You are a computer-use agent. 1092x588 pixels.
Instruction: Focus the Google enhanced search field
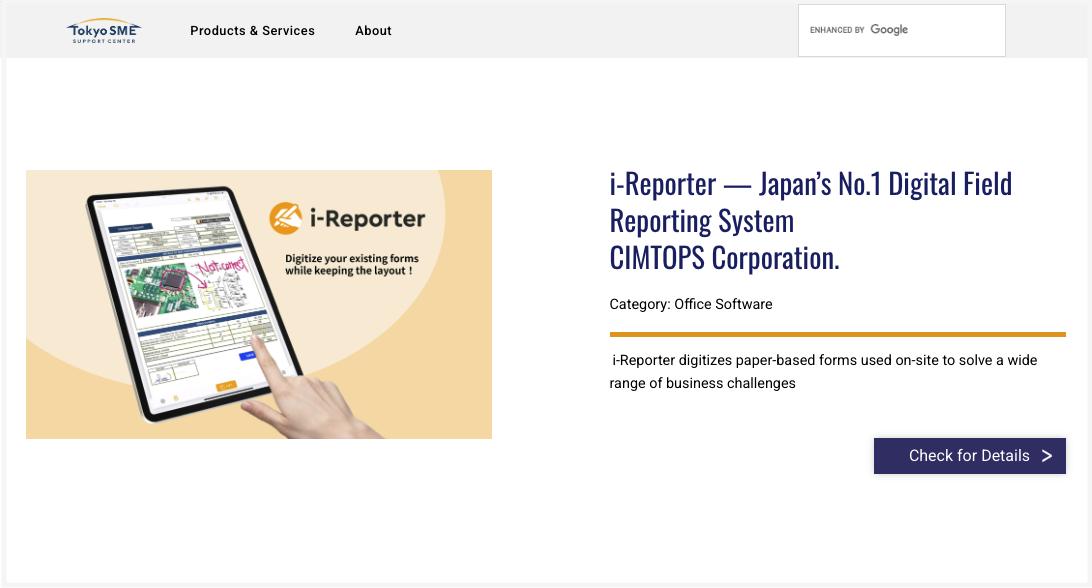point(950,30)
